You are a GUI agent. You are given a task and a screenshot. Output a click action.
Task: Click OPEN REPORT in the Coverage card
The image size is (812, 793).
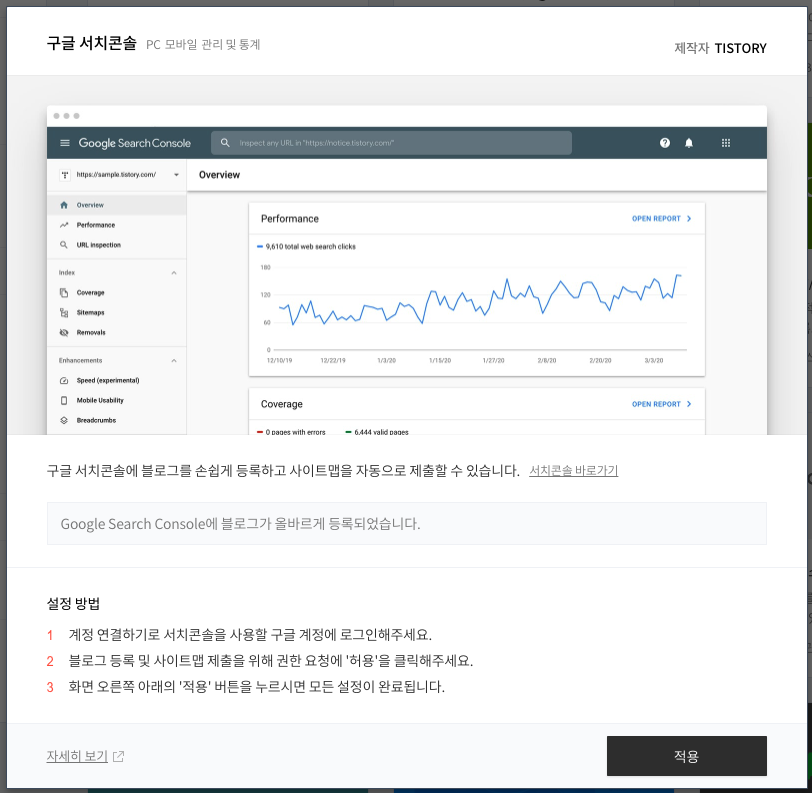tap(661, 404)
